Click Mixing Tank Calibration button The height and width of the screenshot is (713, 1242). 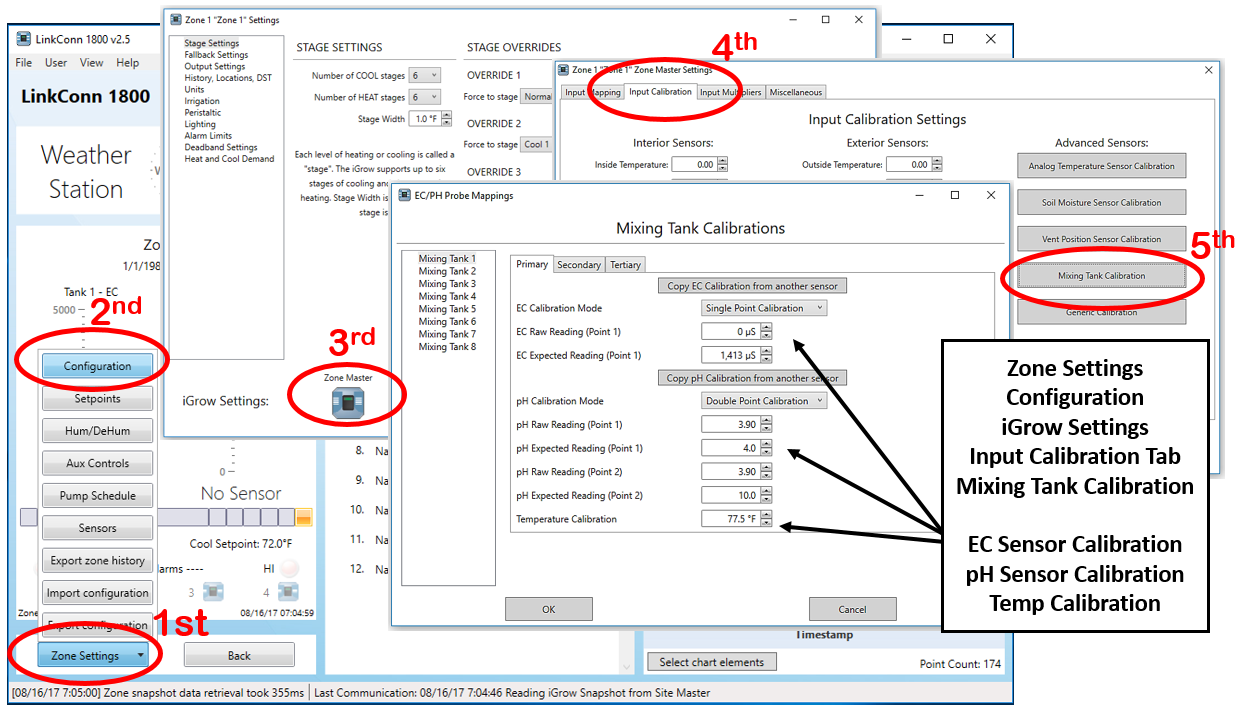point(1101,276)
